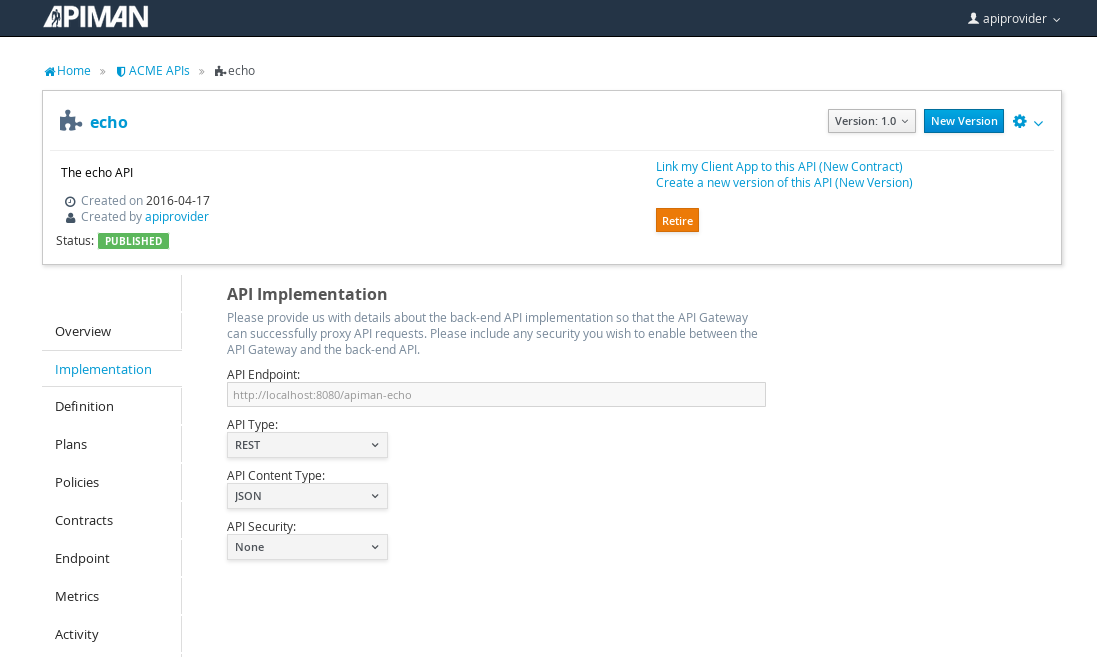
Task: Open the apiprovider creator link
Action: point(176,217)
